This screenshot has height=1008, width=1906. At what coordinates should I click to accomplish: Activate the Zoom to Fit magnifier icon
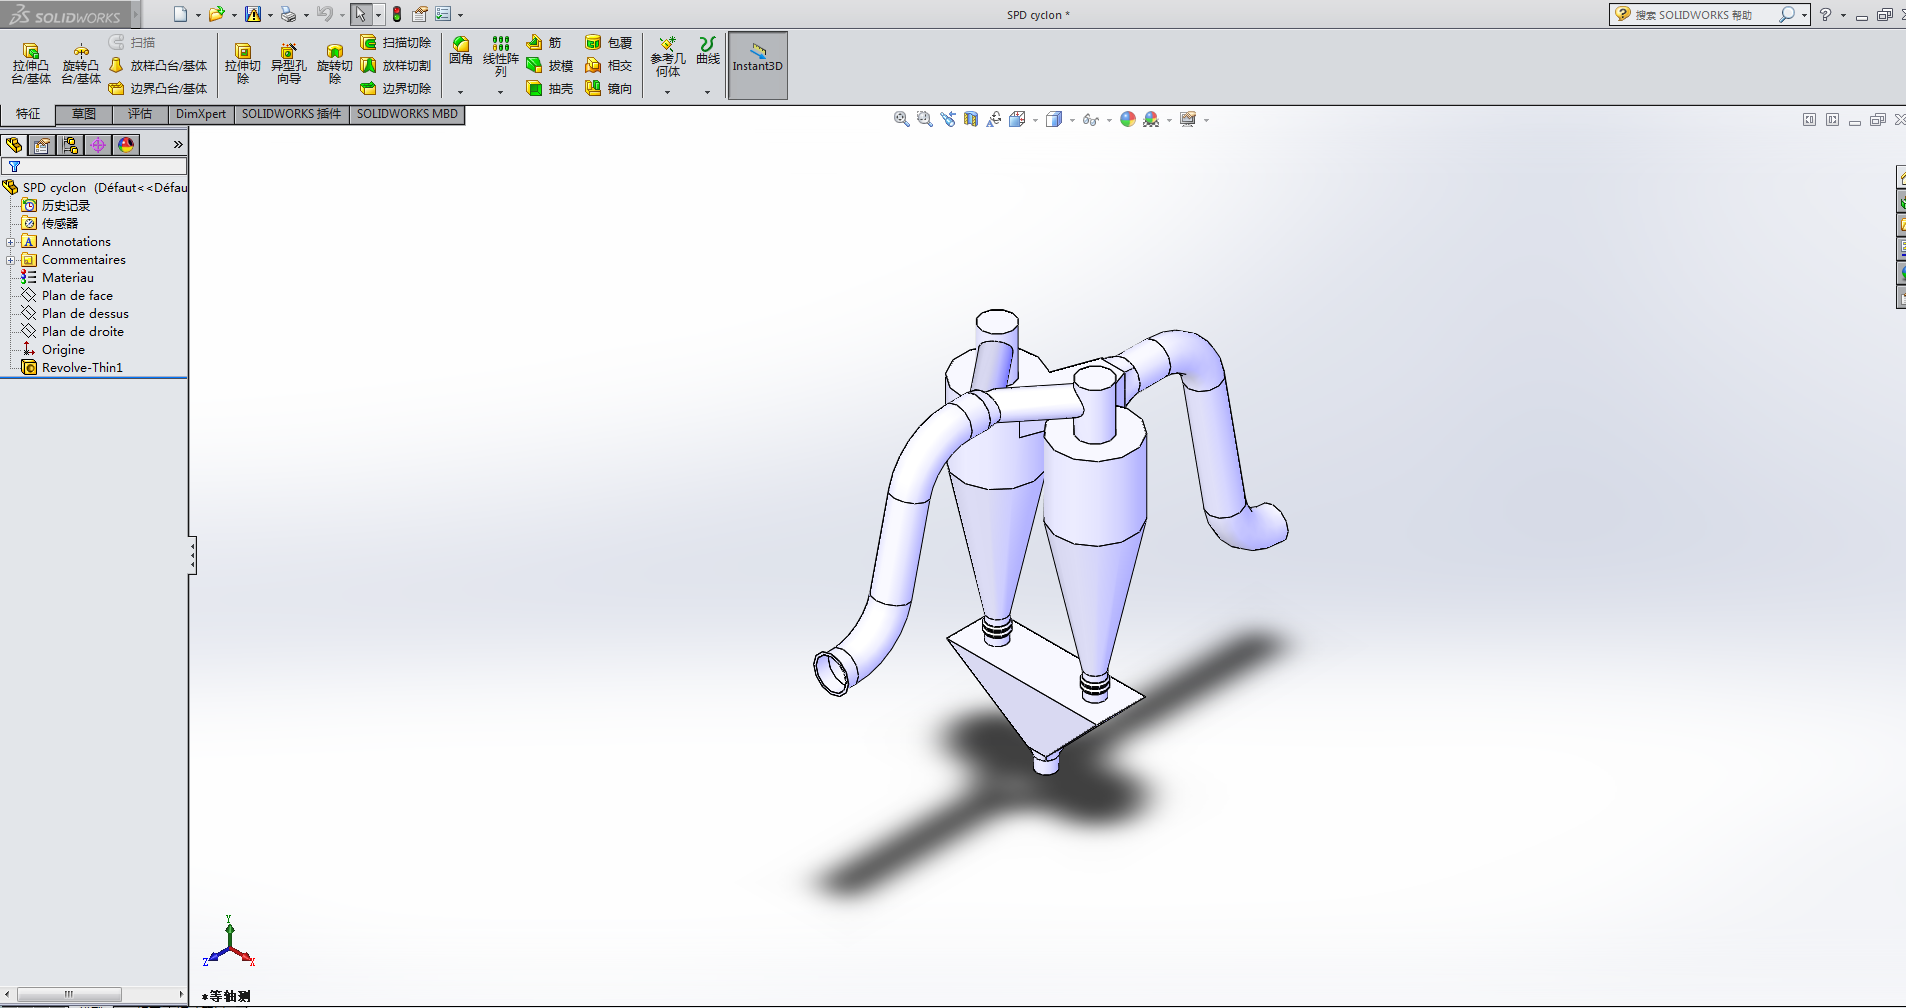pyautogui.click(x=901, y=119)
